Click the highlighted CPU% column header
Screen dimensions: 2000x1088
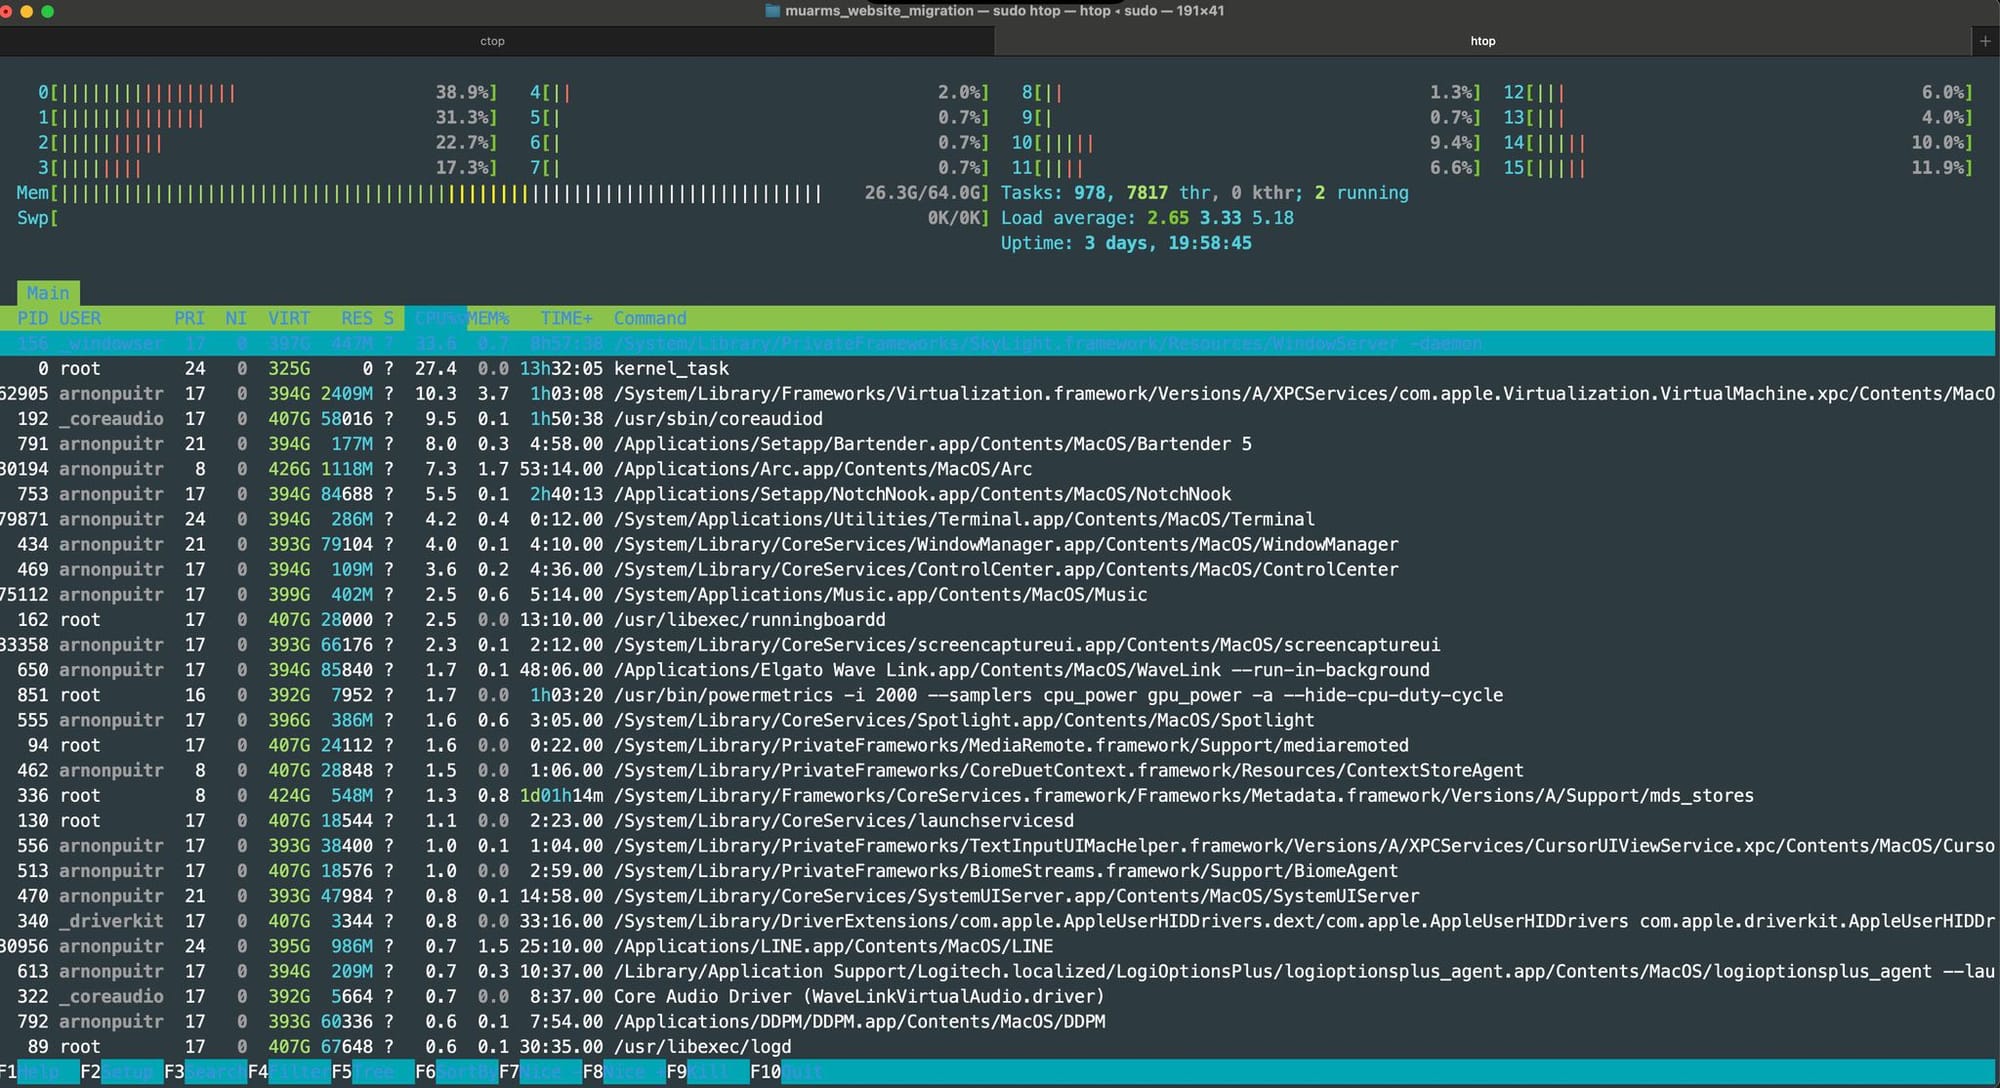pyautogui.click(x=436, y=318)
